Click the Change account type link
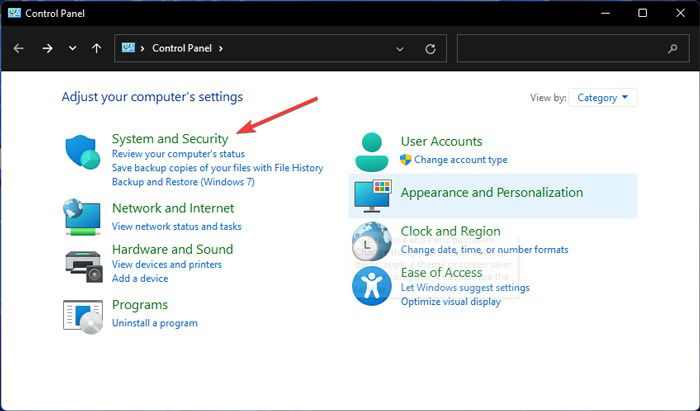The width and height of the screenshot is (700, 411). click(460, 160)
